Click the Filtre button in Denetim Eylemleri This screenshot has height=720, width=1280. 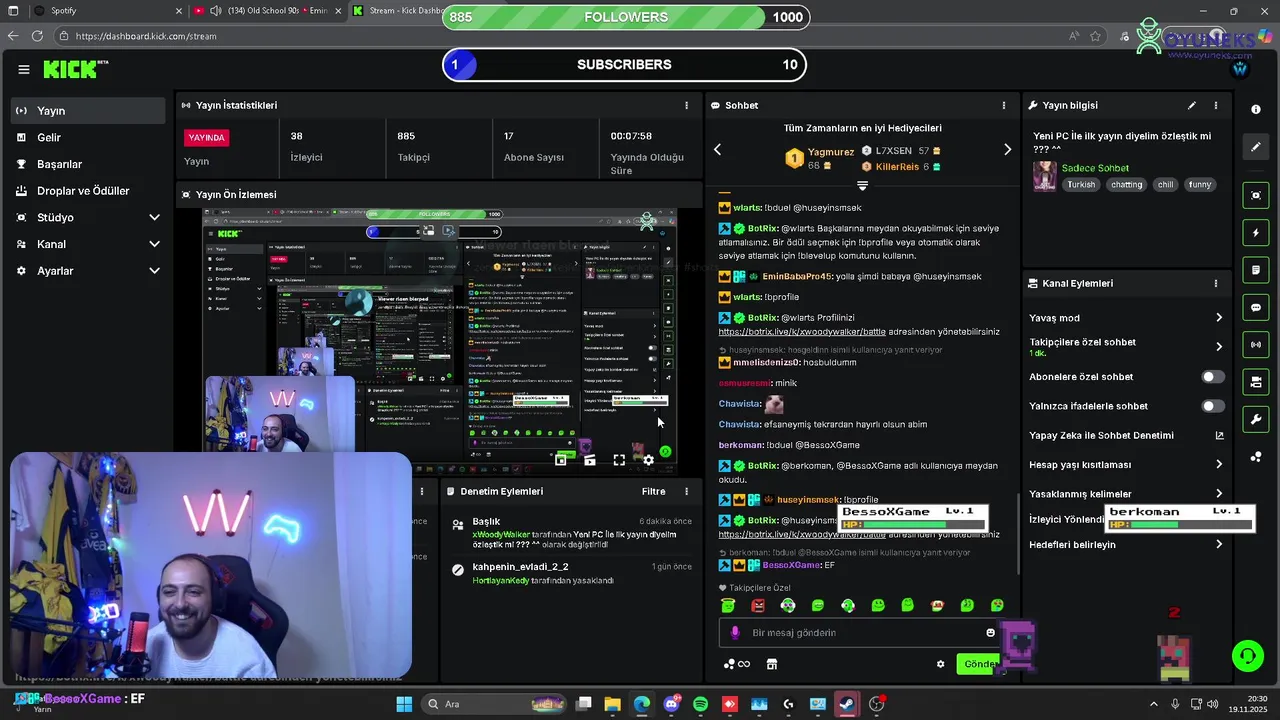[x=653, y=491]
